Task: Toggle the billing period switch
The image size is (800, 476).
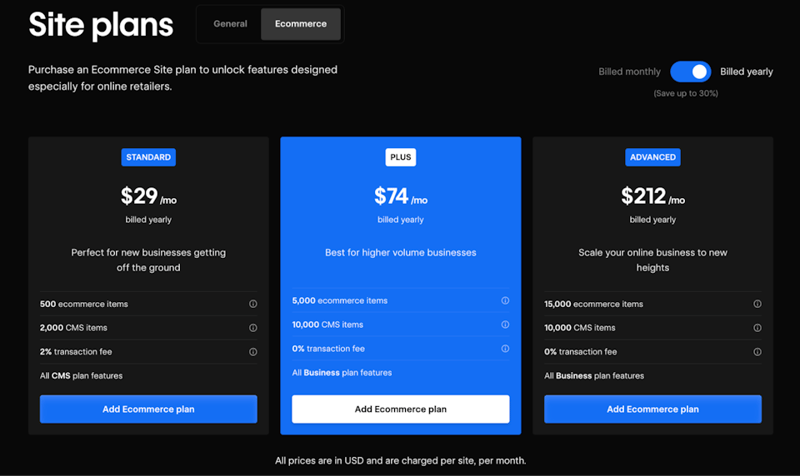Action: pyautogui.click(x=690, y=72)
